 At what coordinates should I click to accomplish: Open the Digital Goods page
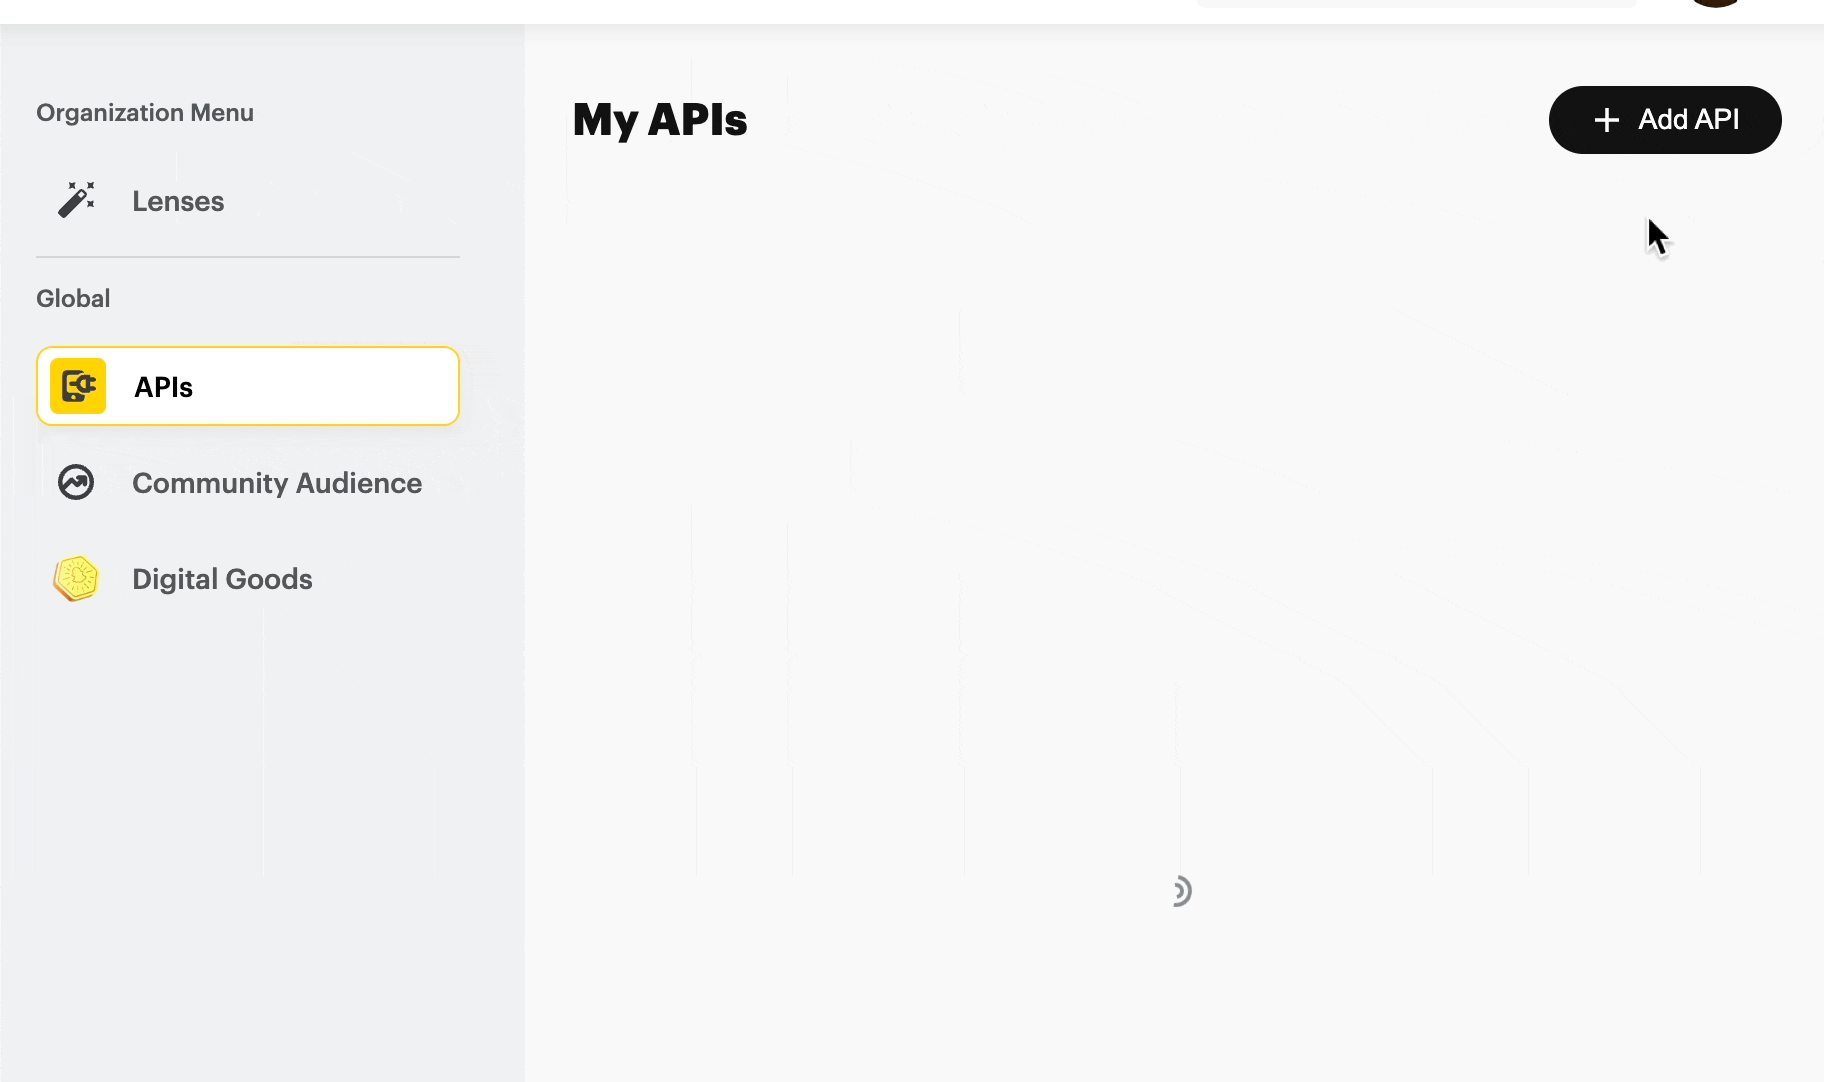(222, 579)
